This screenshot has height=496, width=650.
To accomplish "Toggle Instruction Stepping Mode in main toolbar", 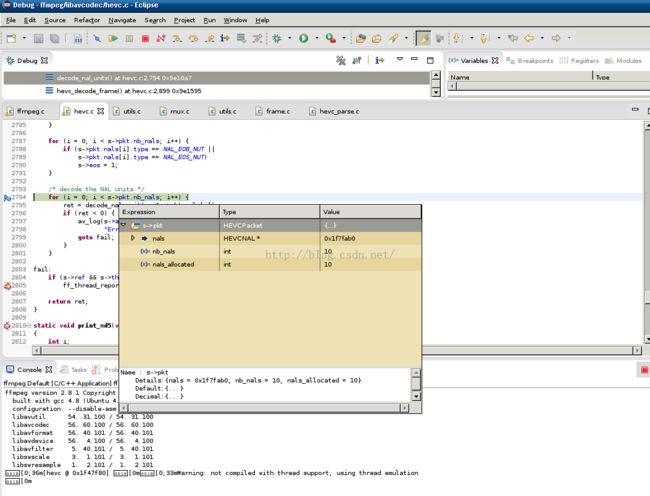I will pyautogui.click(x=225, y=39).
